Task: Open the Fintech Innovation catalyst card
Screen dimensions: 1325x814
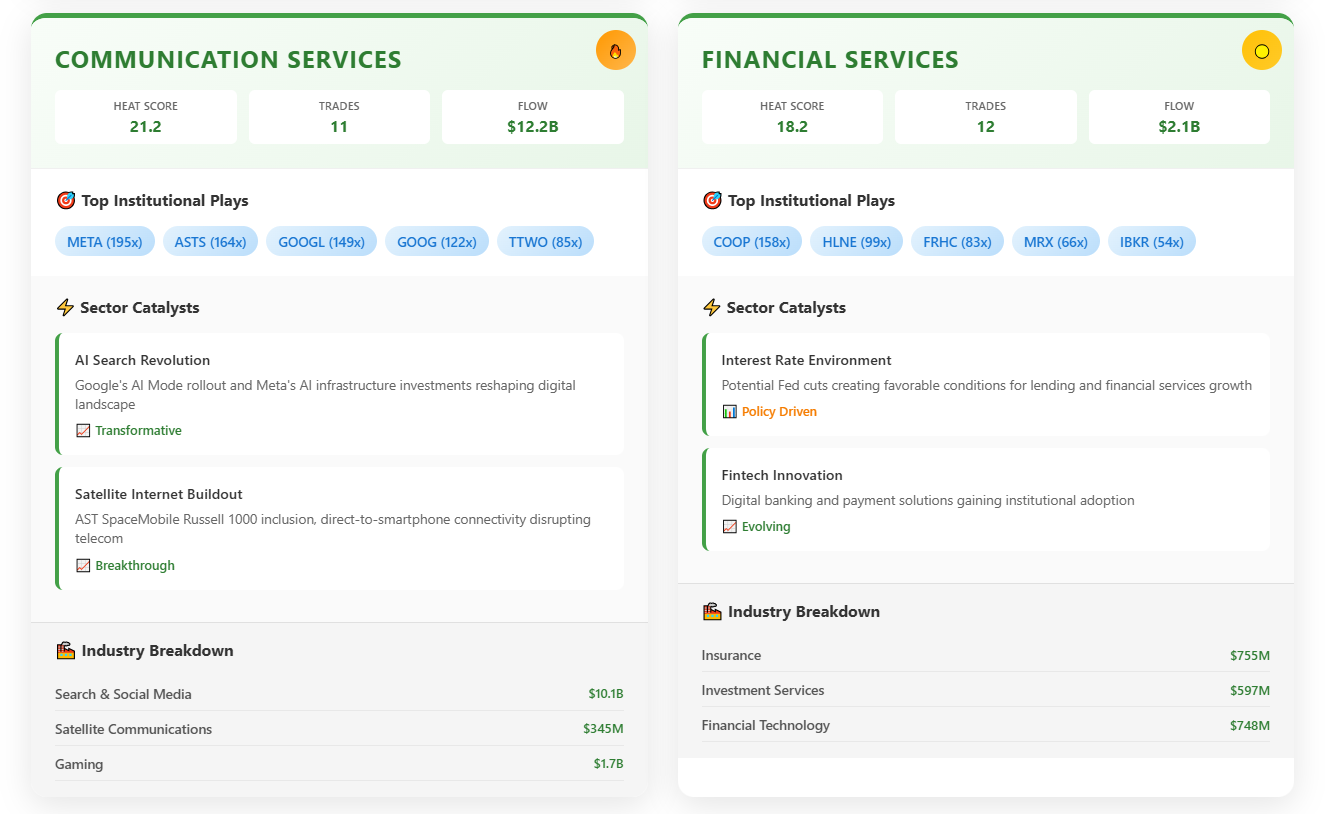Action: (x=986, y=500)
